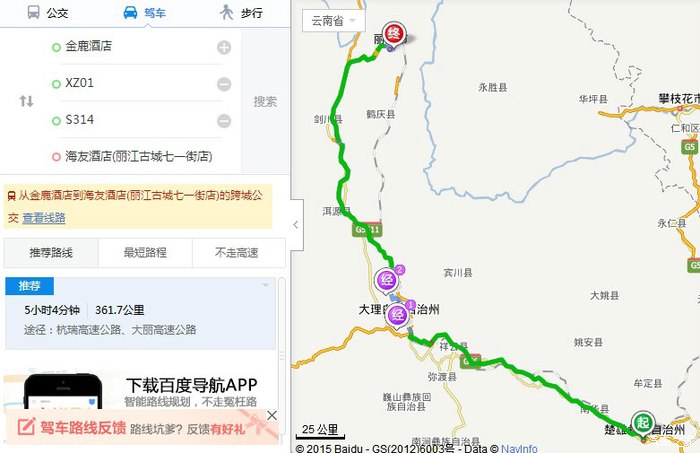This screenshot has height=453, width=700.
Task: Remove the S314 waypoint with minus icon
Action: click(224, 121)
